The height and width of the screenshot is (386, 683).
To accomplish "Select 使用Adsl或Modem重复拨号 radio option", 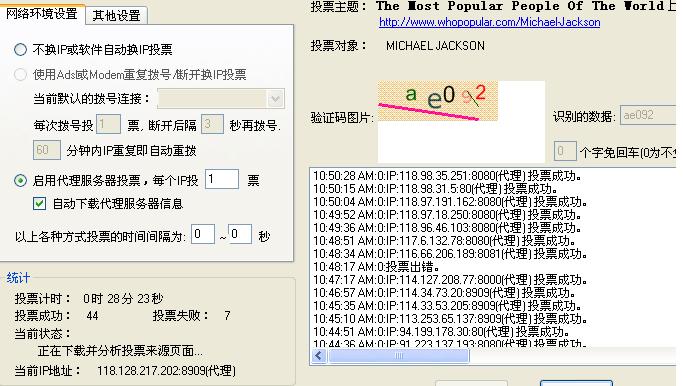I will (20, 74).
